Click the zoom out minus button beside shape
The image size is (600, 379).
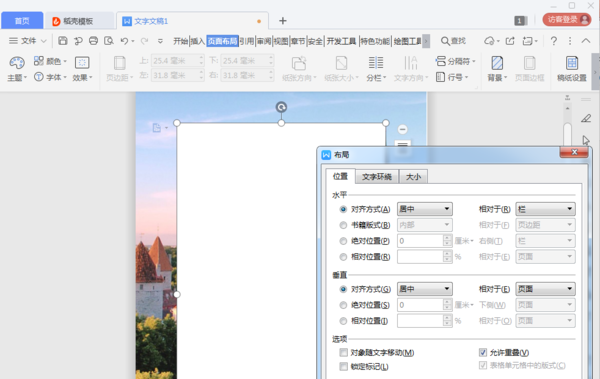402,129
